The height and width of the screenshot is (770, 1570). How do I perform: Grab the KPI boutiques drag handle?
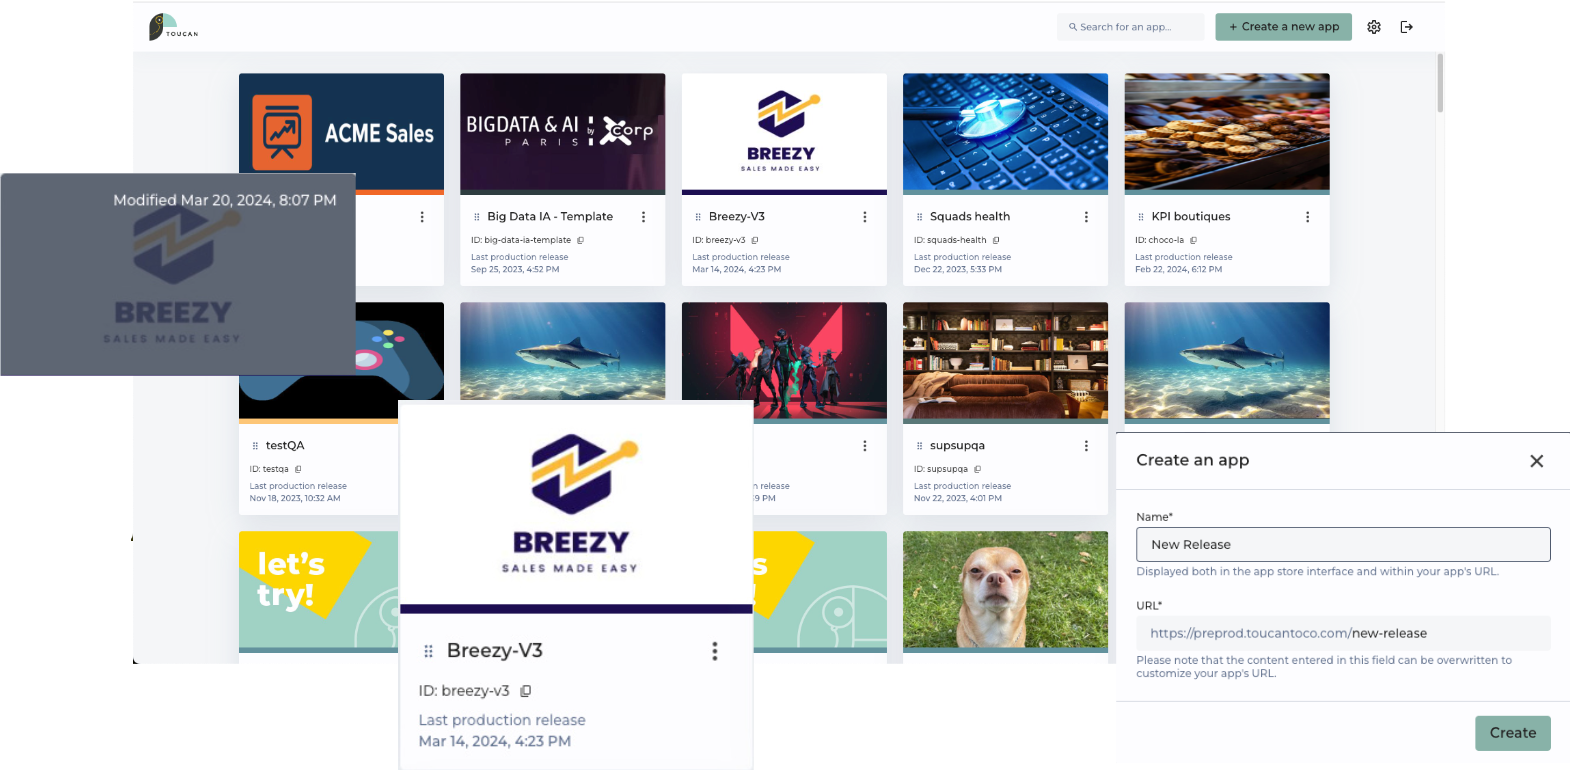point(1141,217)
